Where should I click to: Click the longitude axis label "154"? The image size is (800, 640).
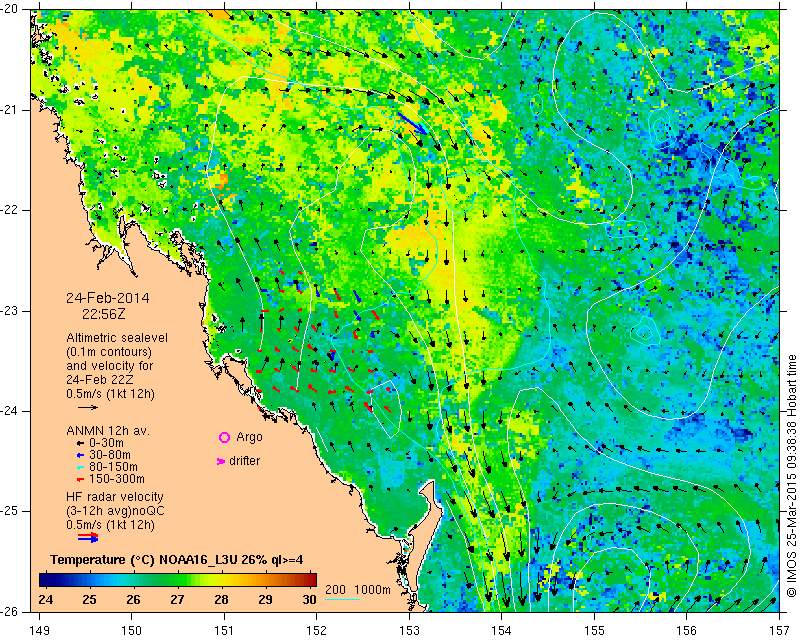coord(502,631)
